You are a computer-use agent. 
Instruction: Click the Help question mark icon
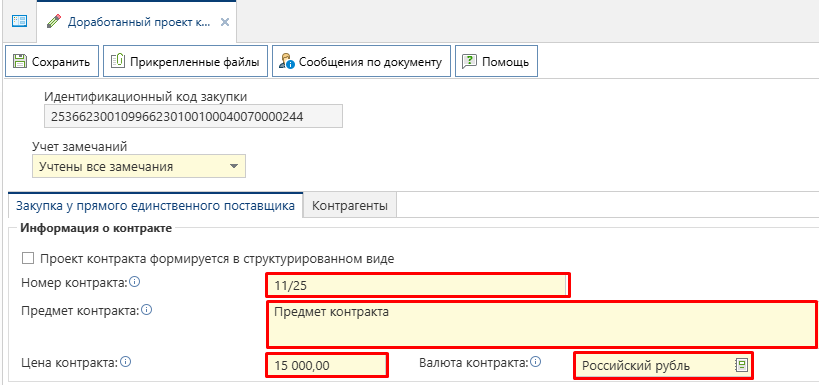click(x=470, y=62)
